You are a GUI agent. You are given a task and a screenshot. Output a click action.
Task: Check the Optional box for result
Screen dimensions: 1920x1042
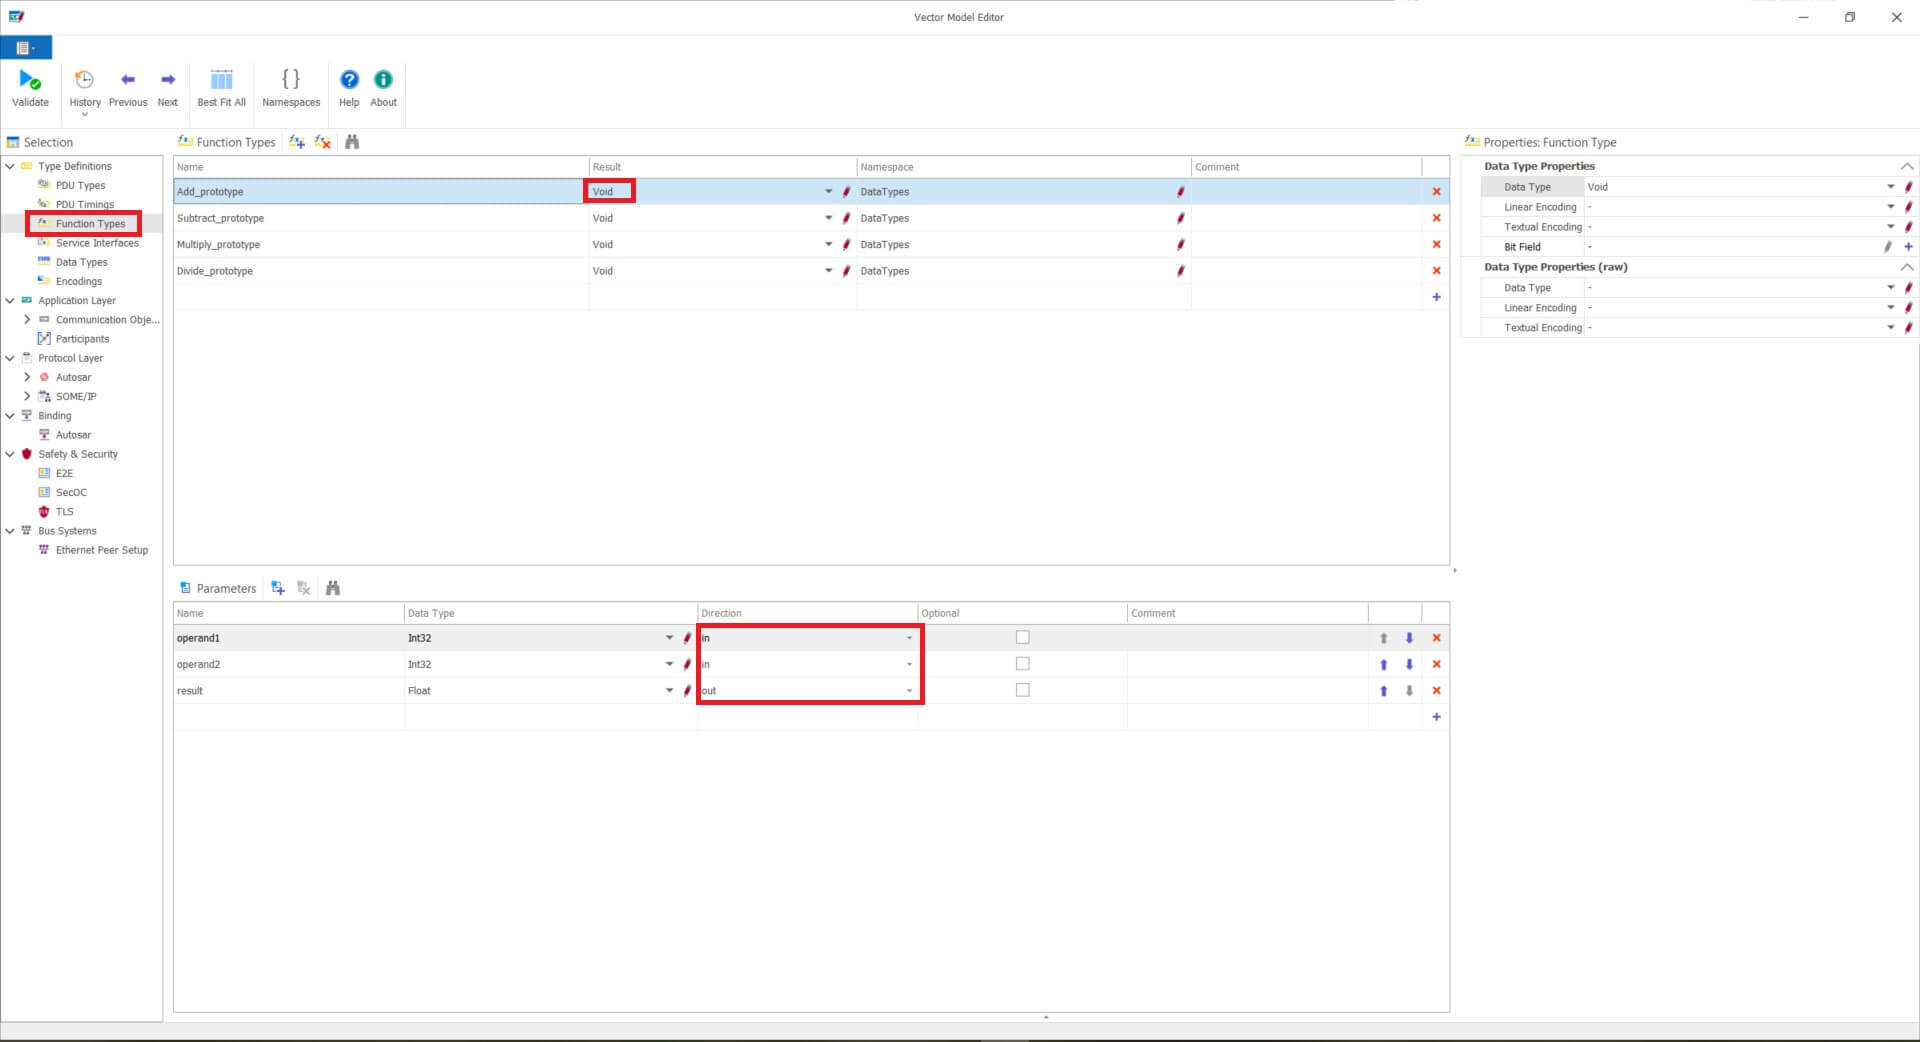1022,691
